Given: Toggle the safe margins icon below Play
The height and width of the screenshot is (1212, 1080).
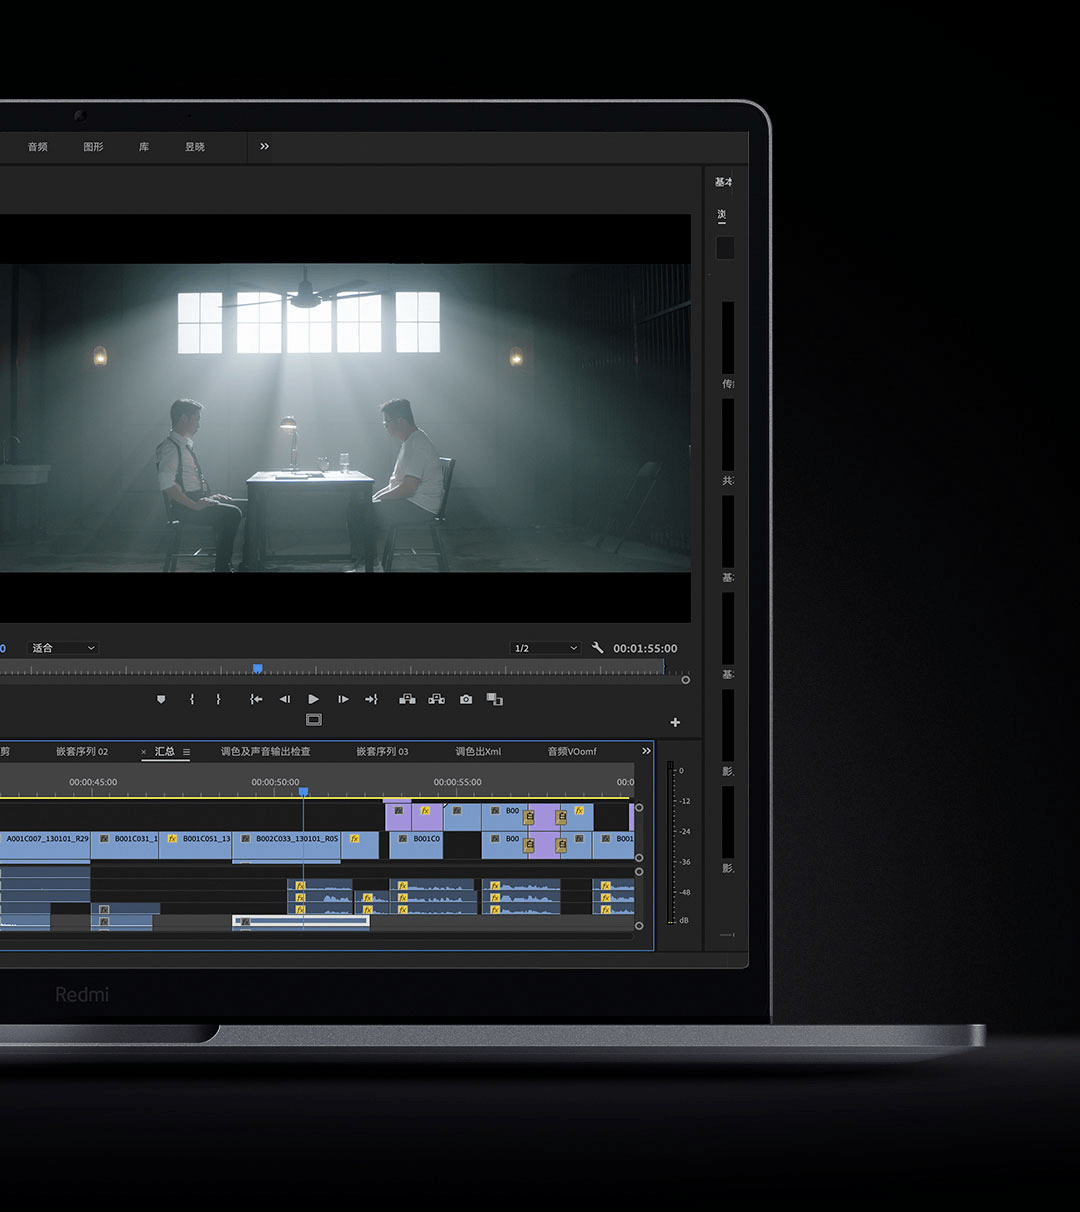Looking at the screenshot, I should tap(314, 720).
